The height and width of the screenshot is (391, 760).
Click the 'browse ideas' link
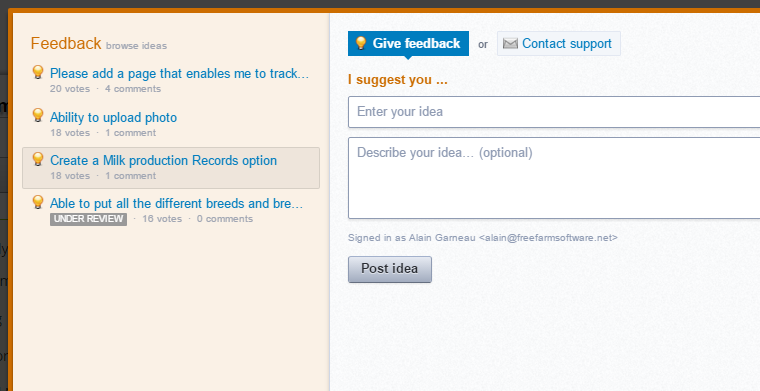(136, 46)
